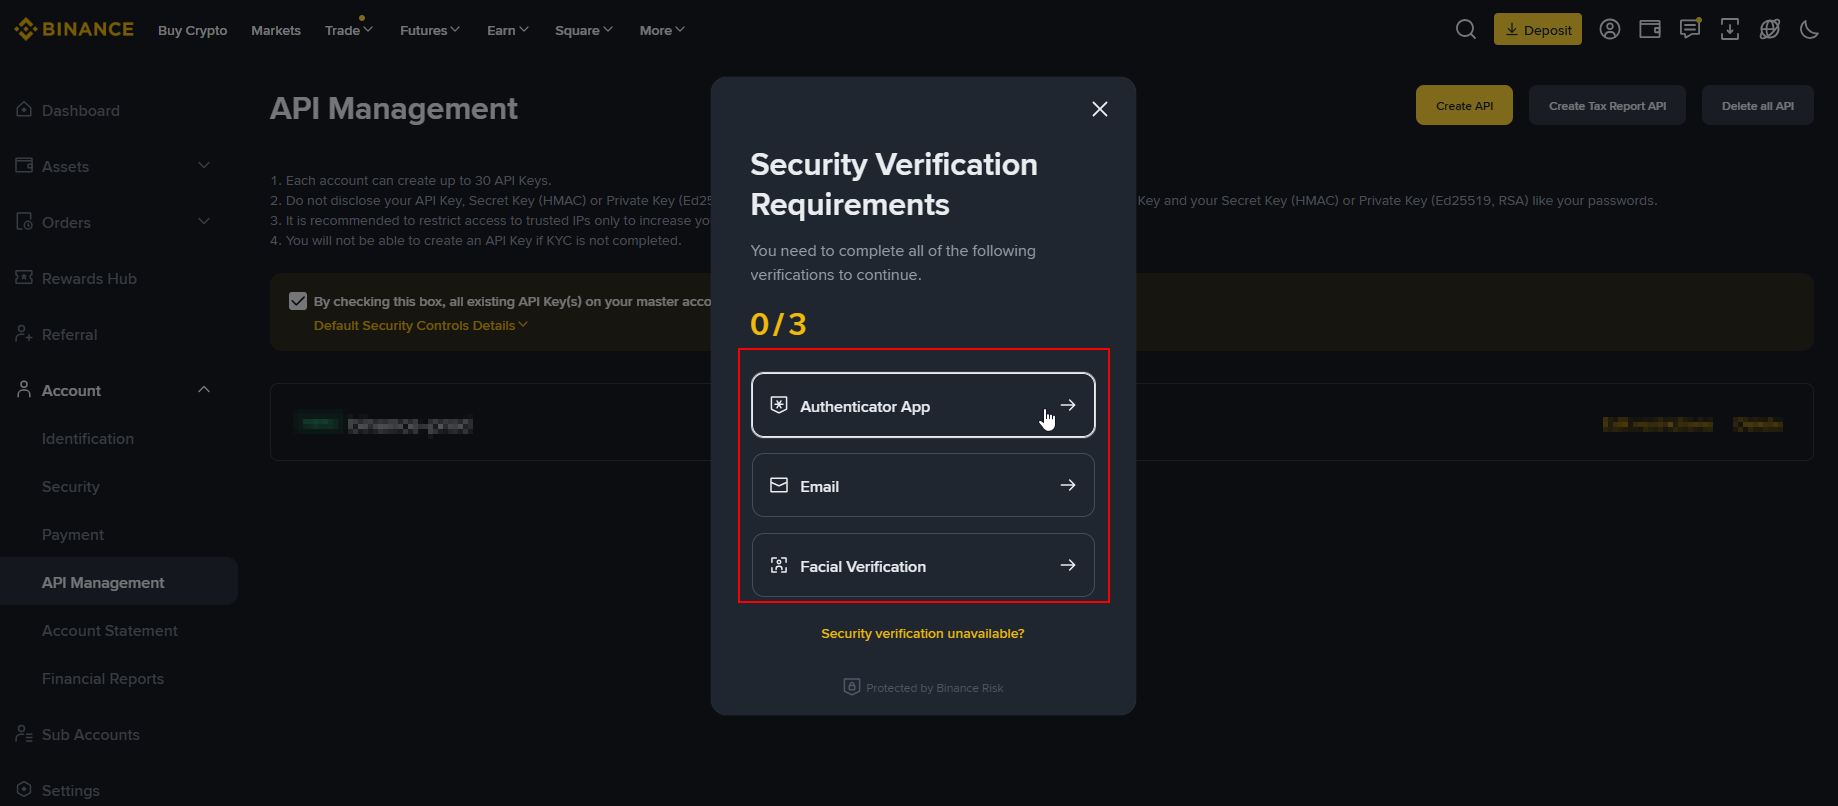The image size is (1838, 806).
Task: Choose Email verification option
Action: 923,485
